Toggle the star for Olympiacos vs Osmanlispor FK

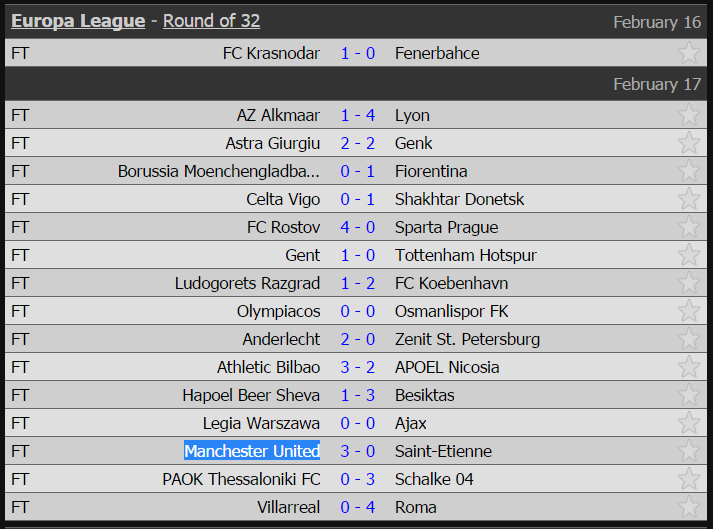[x=689, y=311]
